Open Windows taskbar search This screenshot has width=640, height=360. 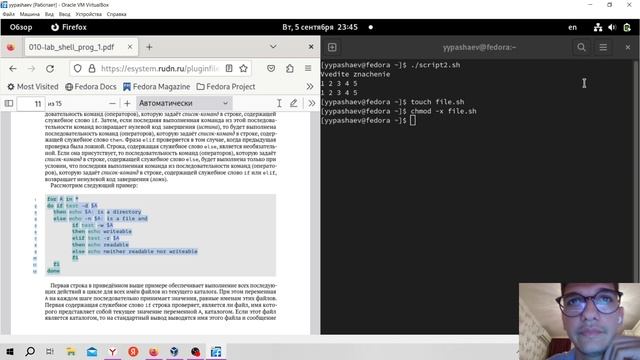point(30,351)
